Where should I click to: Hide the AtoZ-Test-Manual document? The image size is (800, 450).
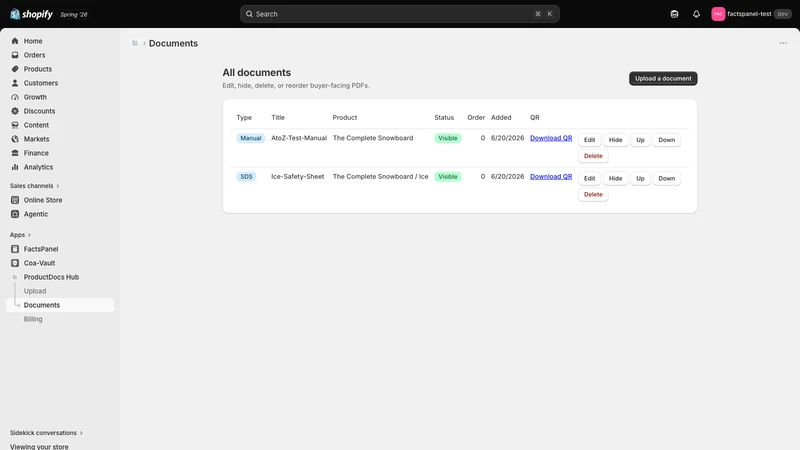tap(615, 140)
